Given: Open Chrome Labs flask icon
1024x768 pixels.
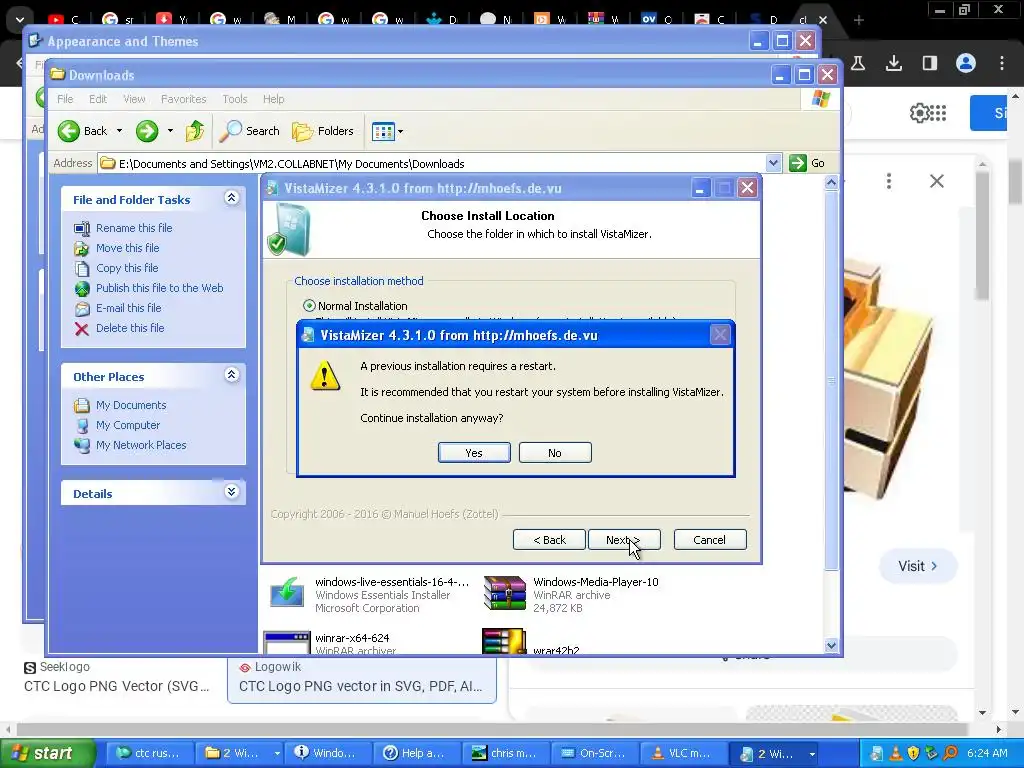Looking at the screenshot, I should point(858,63).
